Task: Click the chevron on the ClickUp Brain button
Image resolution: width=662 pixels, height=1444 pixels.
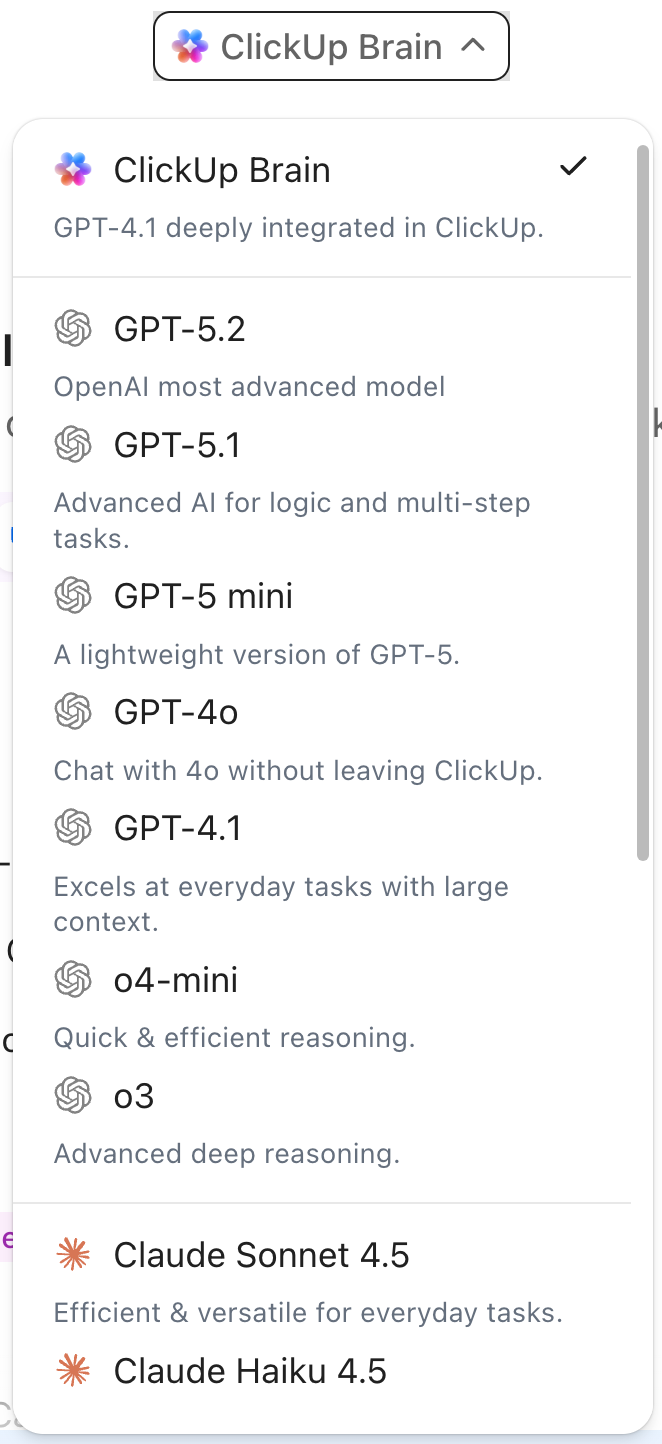Action: click(472, 45)
